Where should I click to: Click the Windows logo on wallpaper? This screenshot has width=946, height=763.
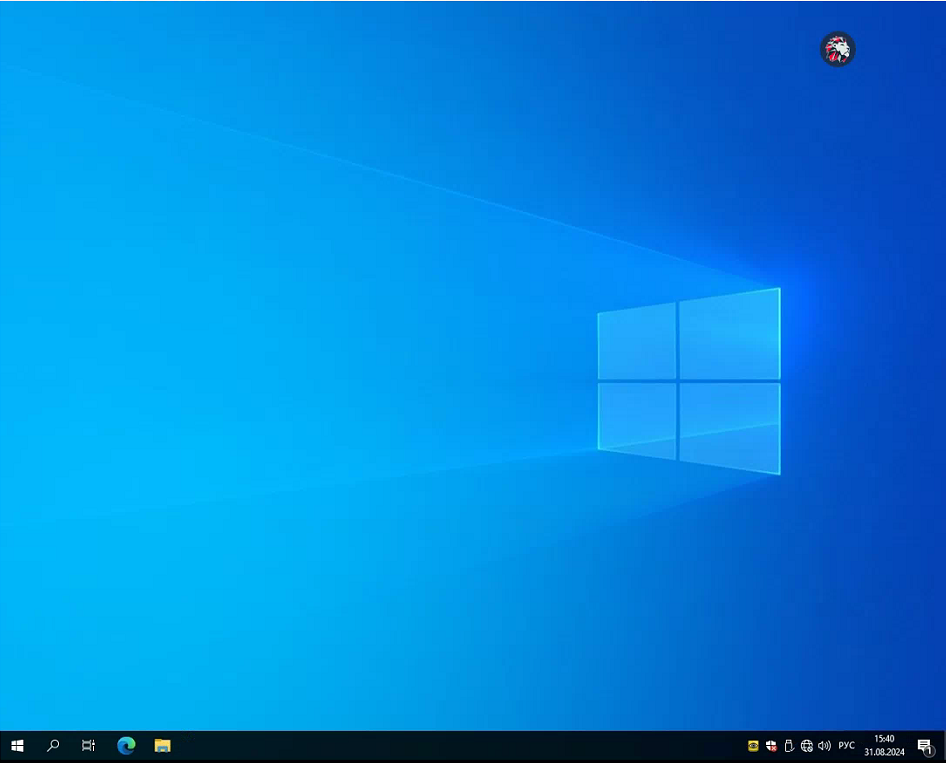(689, 381)
